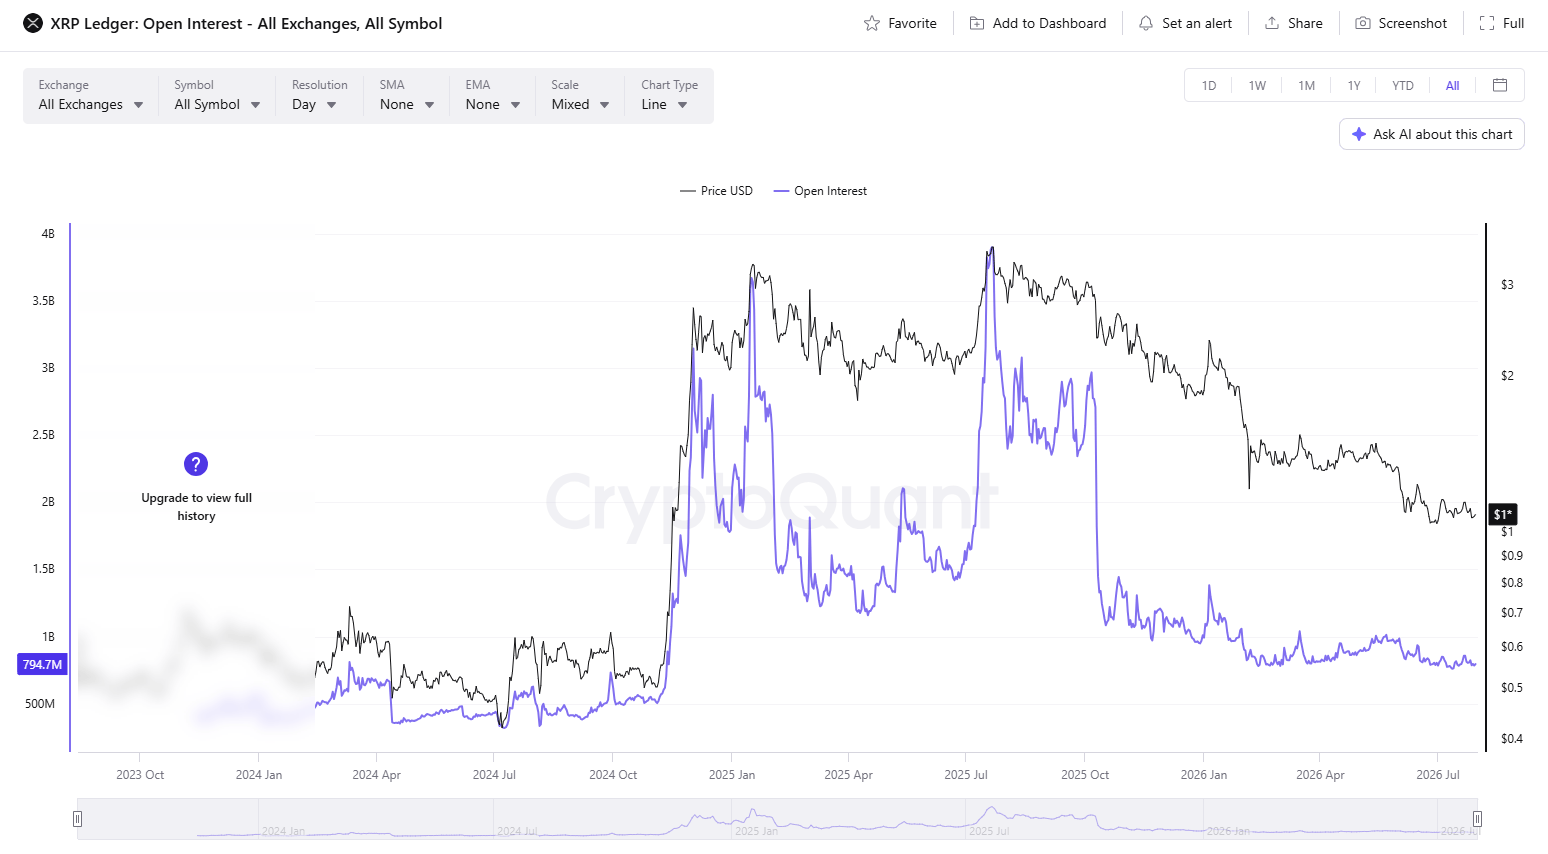
Task: Click the Share label
Action: (x=1305, y=23)
